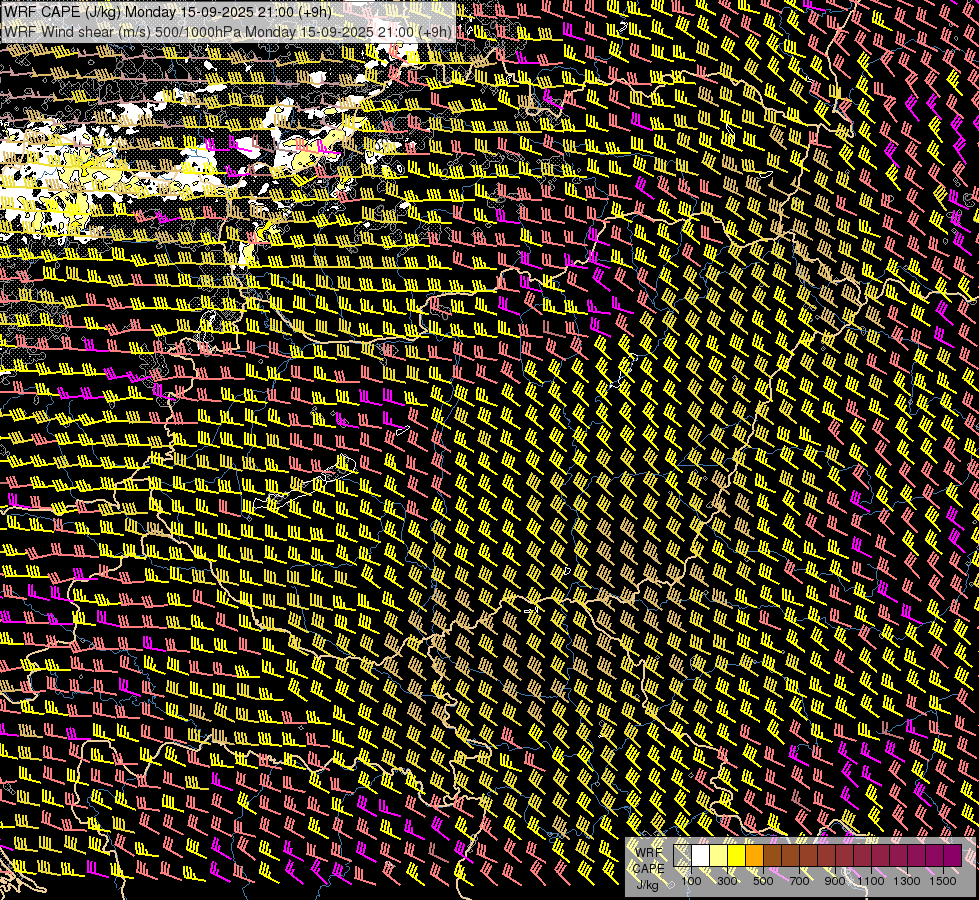Click the 1300 legend tick label
This screenshot has width=979, height=900.
click(x=907, y=881)
